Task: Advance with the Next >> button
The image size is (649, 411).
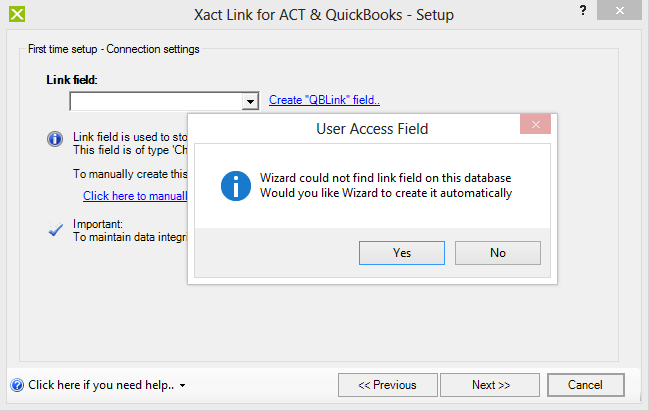Action: pyautogui.click(x=490, y=385)
